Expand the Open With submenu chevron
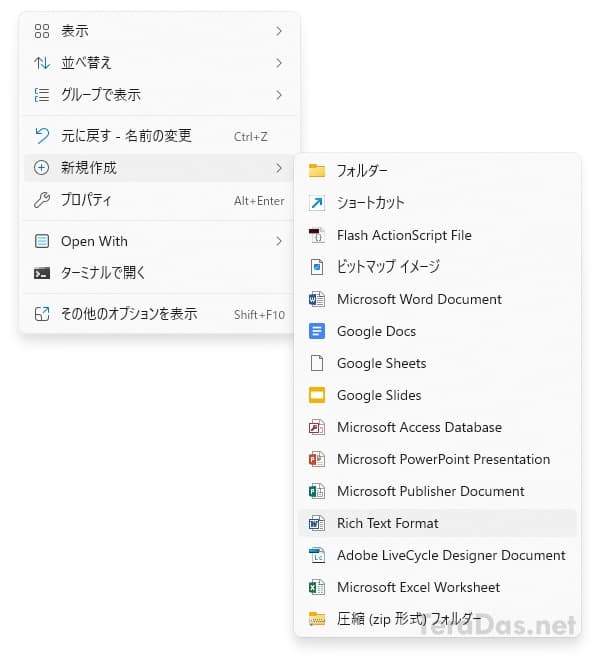The width and height of the screenshot is (600, 659). click(x=279, y=241)
